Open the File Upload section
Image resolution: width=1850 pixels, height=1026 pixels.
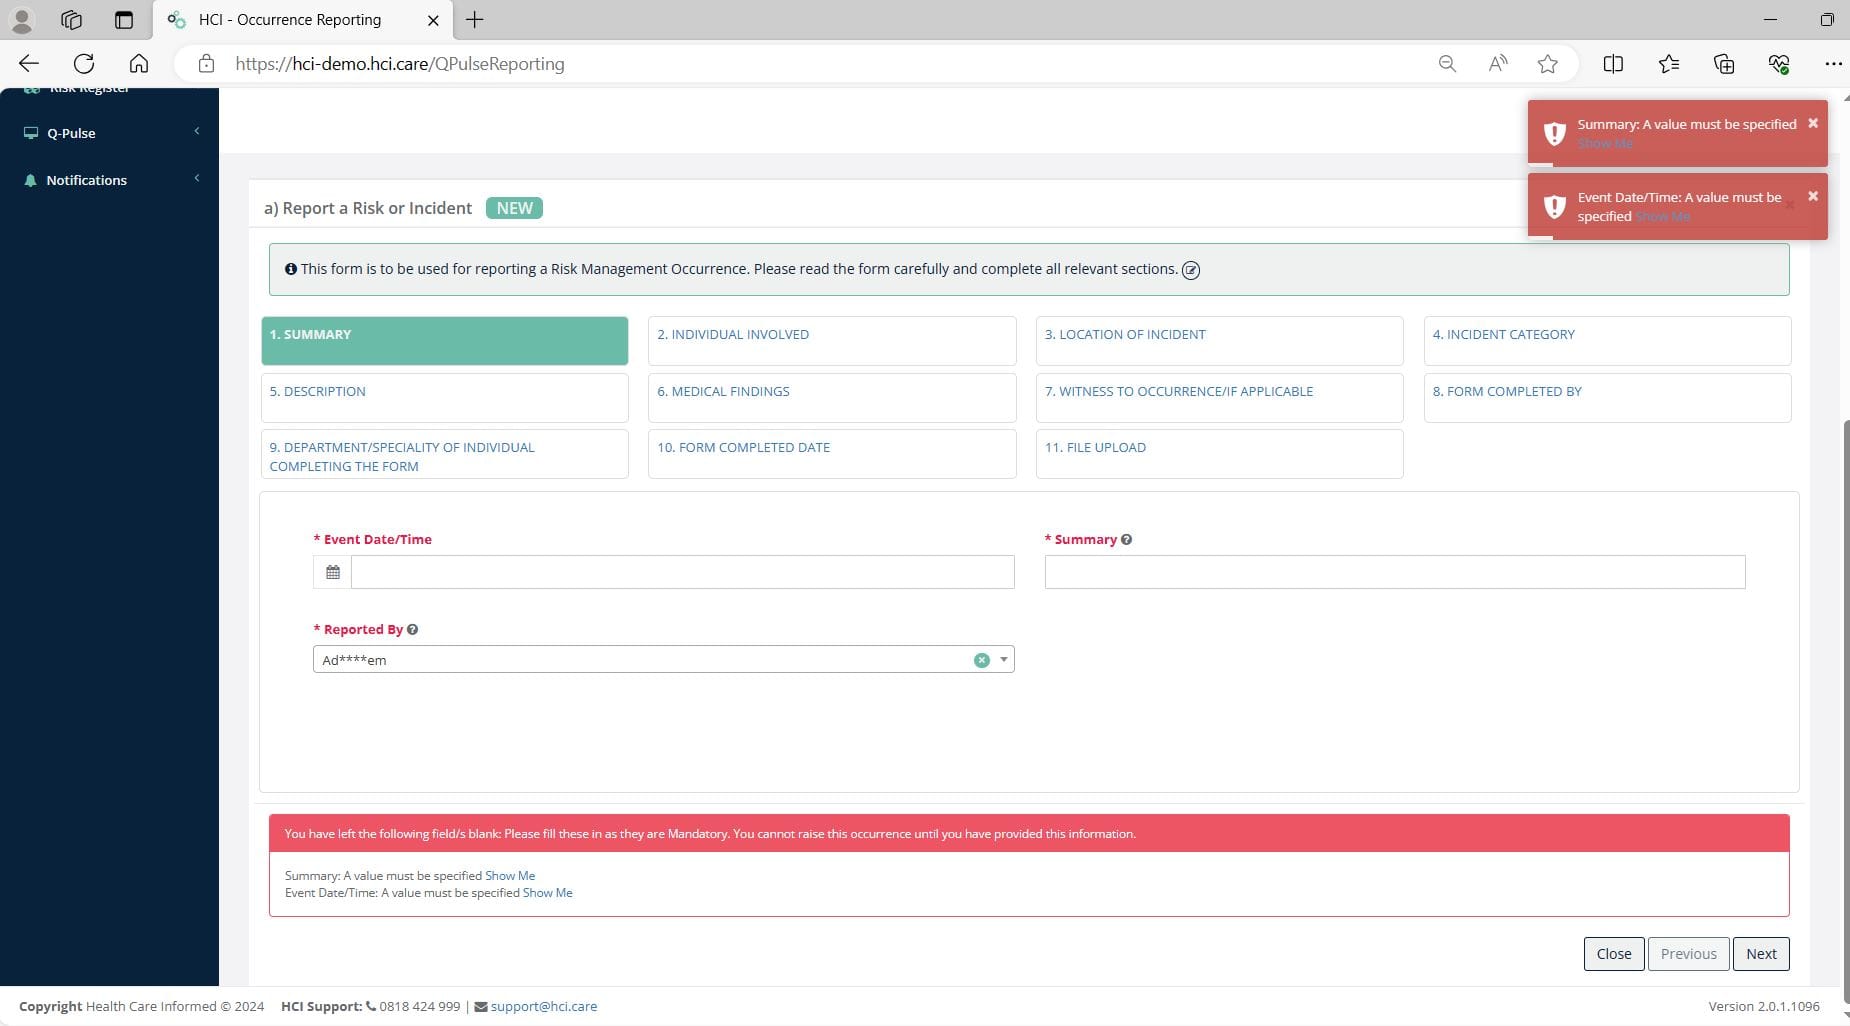[x=1217, y=453]
